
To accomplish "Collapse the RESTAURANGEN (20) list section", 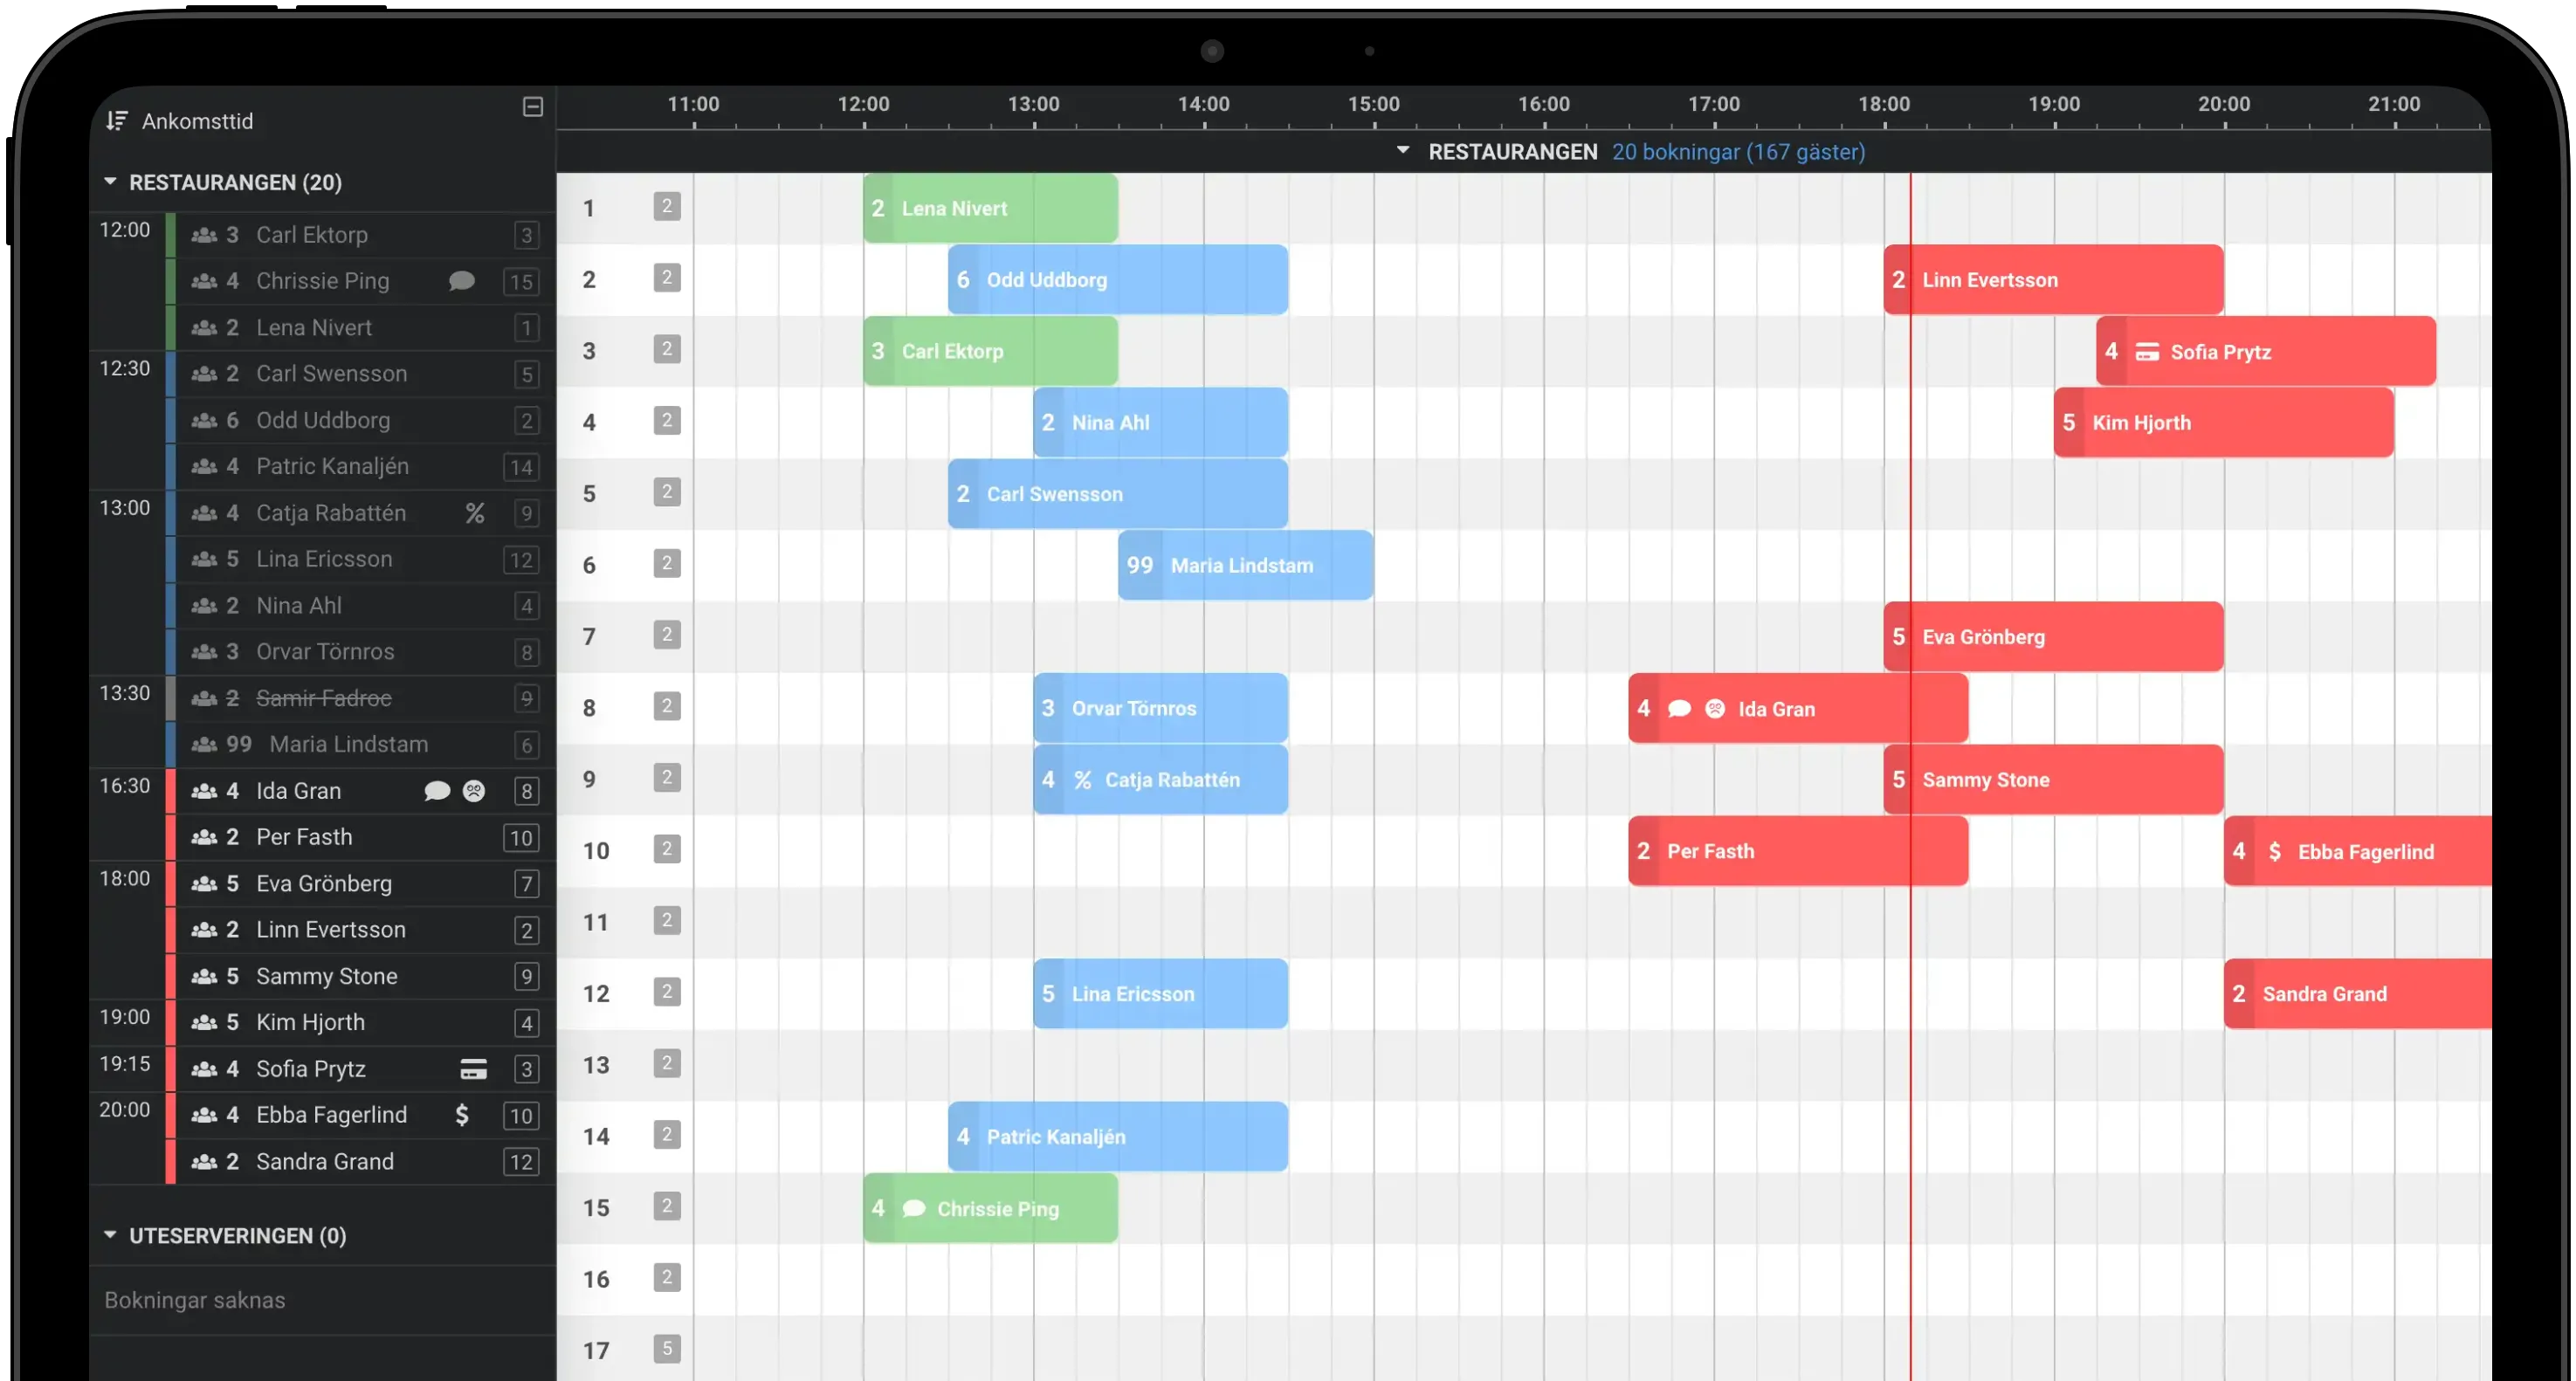I will tap(110, 182).
